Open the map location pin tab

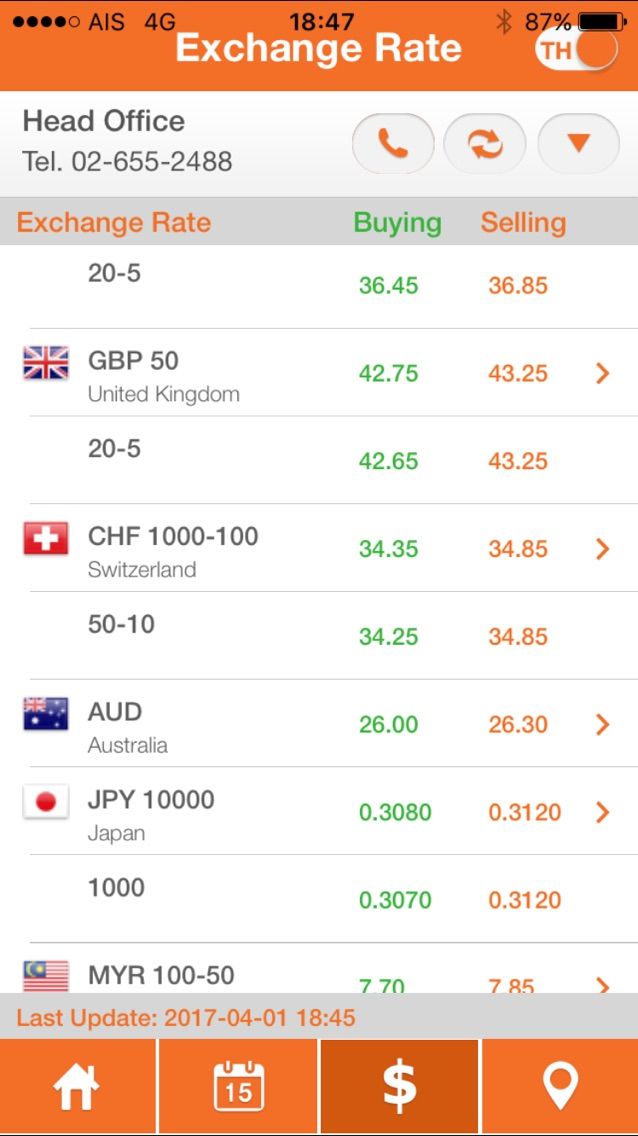click(560, 1087)
